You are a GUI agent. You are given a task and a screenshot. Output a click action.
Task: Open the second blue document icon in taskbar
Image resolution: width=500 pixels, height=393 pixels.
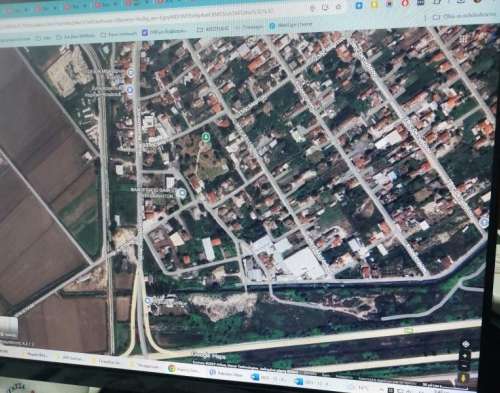[299, 381]
